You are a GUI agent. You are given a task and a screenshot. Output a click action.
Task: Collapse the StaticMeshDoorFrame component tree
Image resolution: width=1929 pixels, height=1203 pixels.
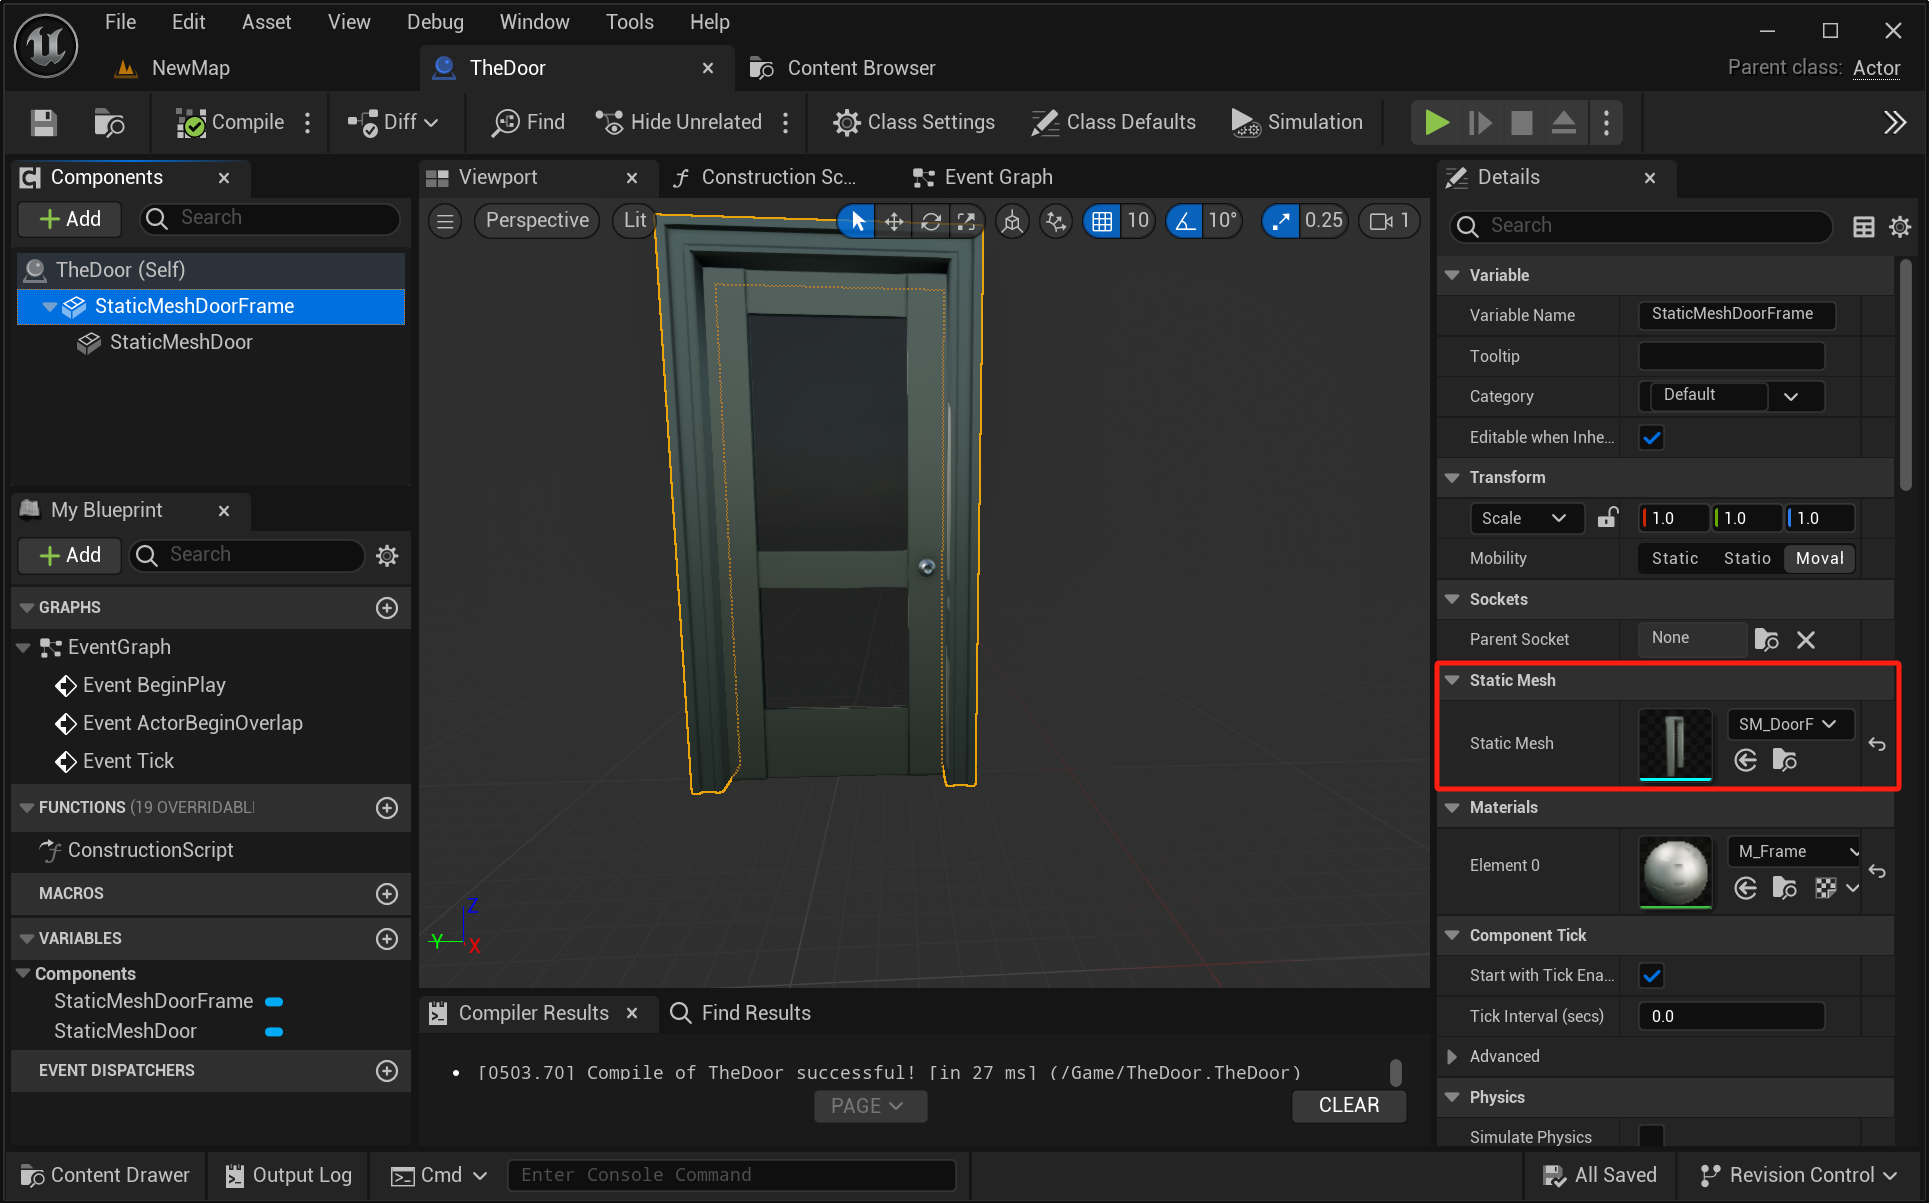(x=49, y=306)
